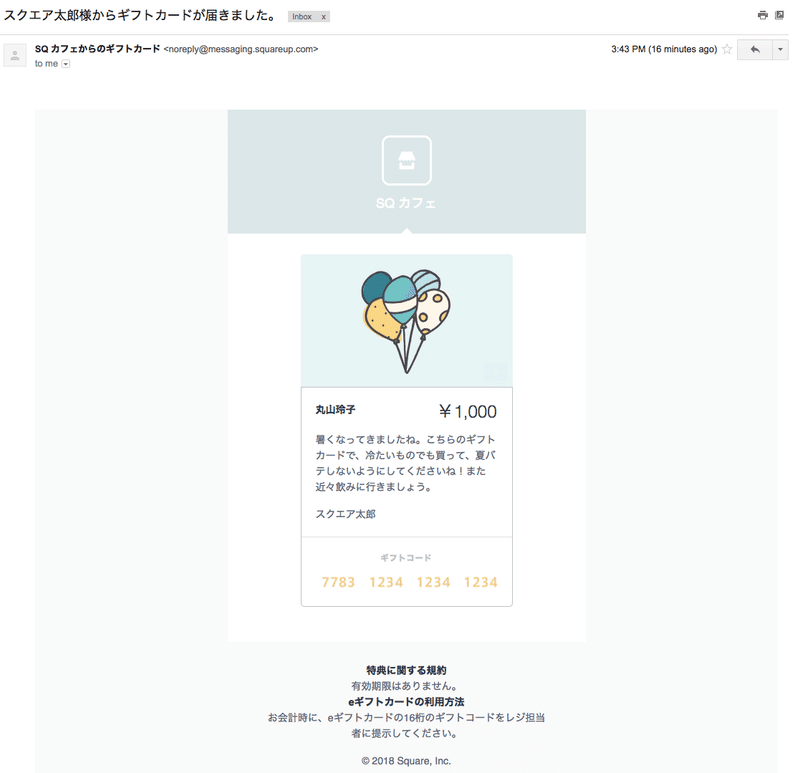Click the noreply@messaging.squareup.com address
800x773 pixels.
241,49
